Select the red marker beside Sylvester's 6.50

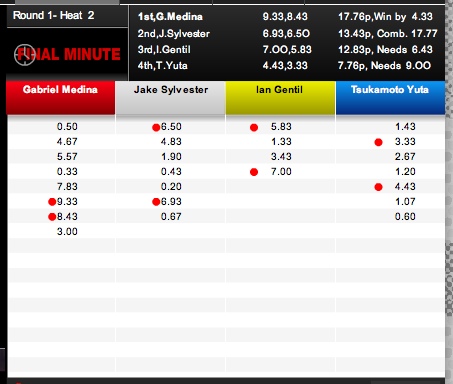pyautogui.click(x=156, y=127)
